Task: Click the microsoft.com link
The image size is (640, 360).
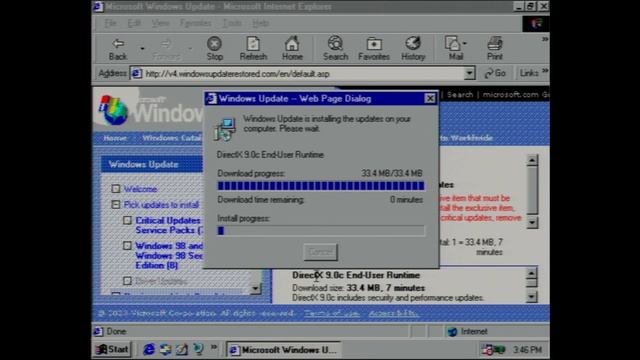Action: click(510, 95)
